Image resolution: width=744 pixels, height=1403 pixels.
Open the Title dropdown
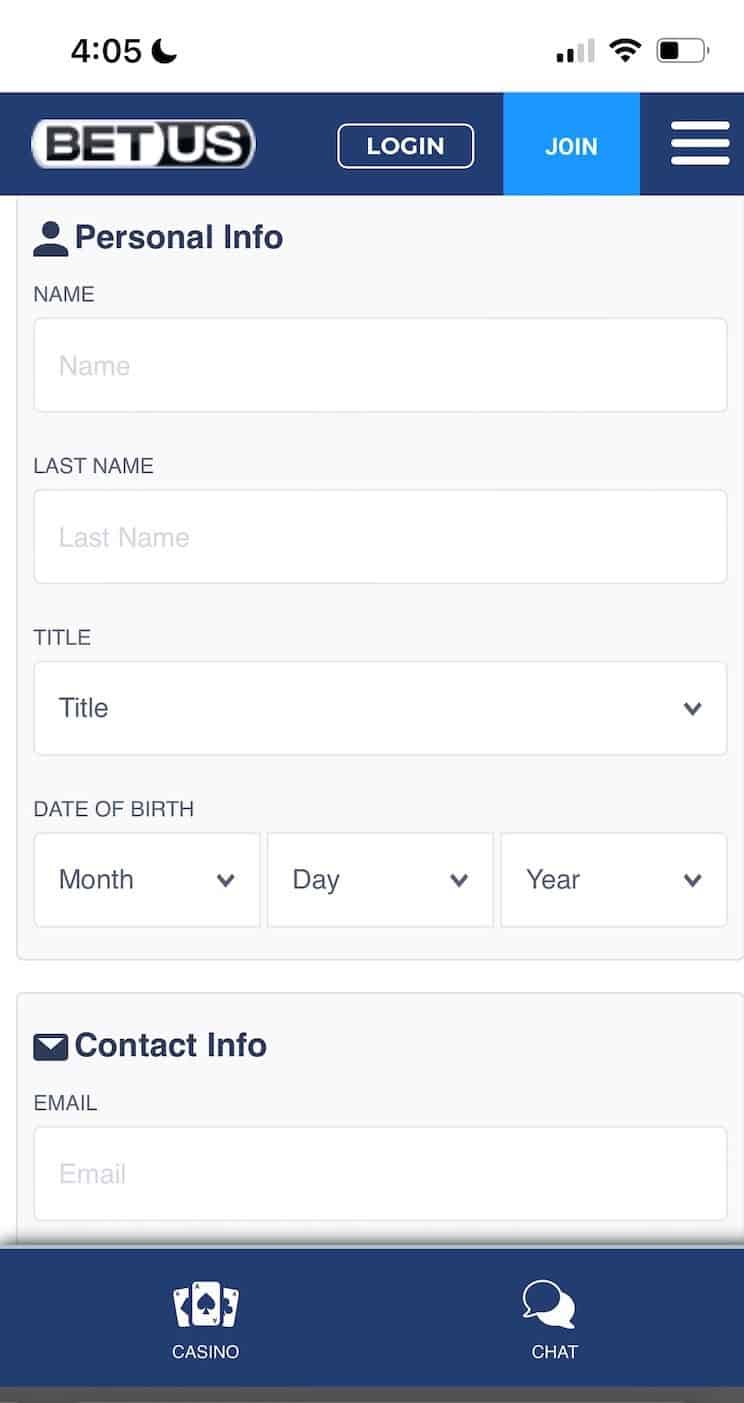point(380,708)
